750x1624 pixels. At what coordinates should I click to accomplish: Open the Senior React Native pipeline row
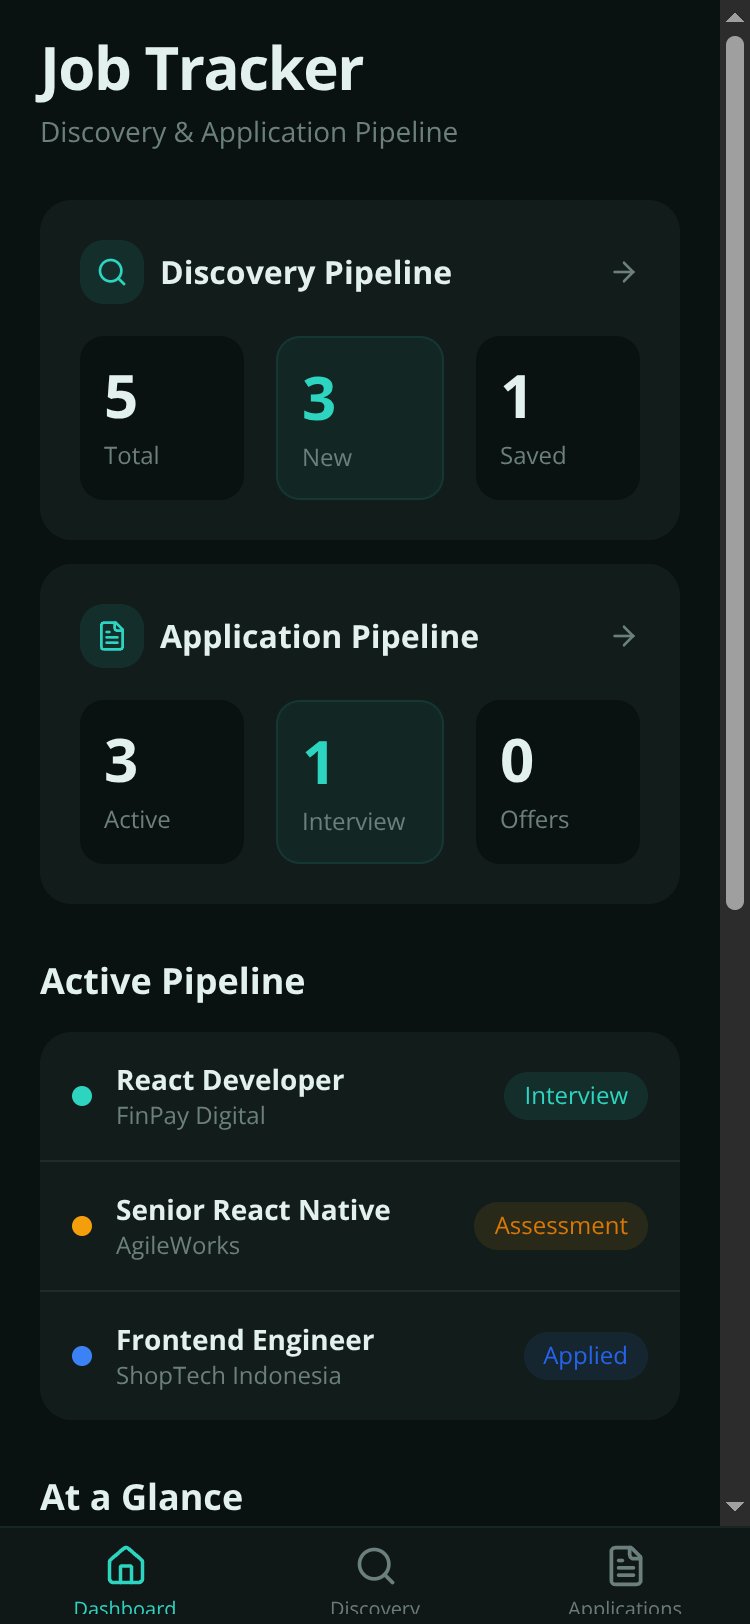360,1226
